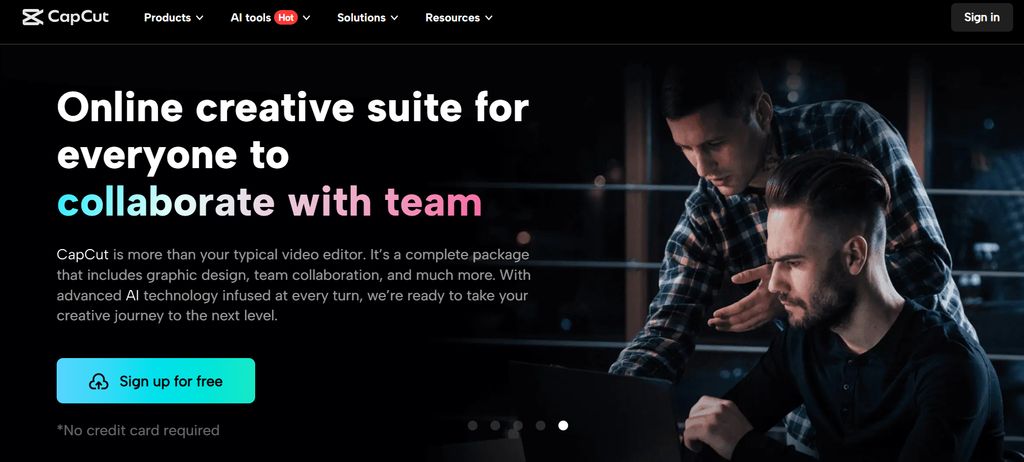This screenshot has width=1024, height=462.
Task: Select the fourth carousel dot
Action: point(540,425)
